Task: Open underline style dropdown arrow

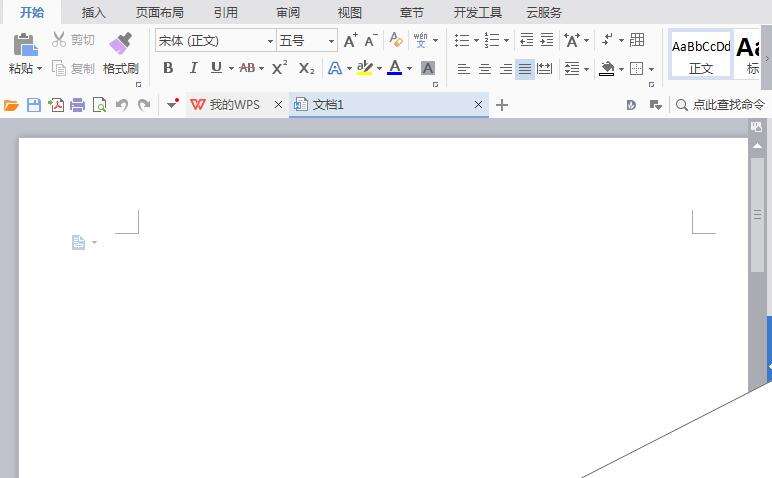Action: 231,68
